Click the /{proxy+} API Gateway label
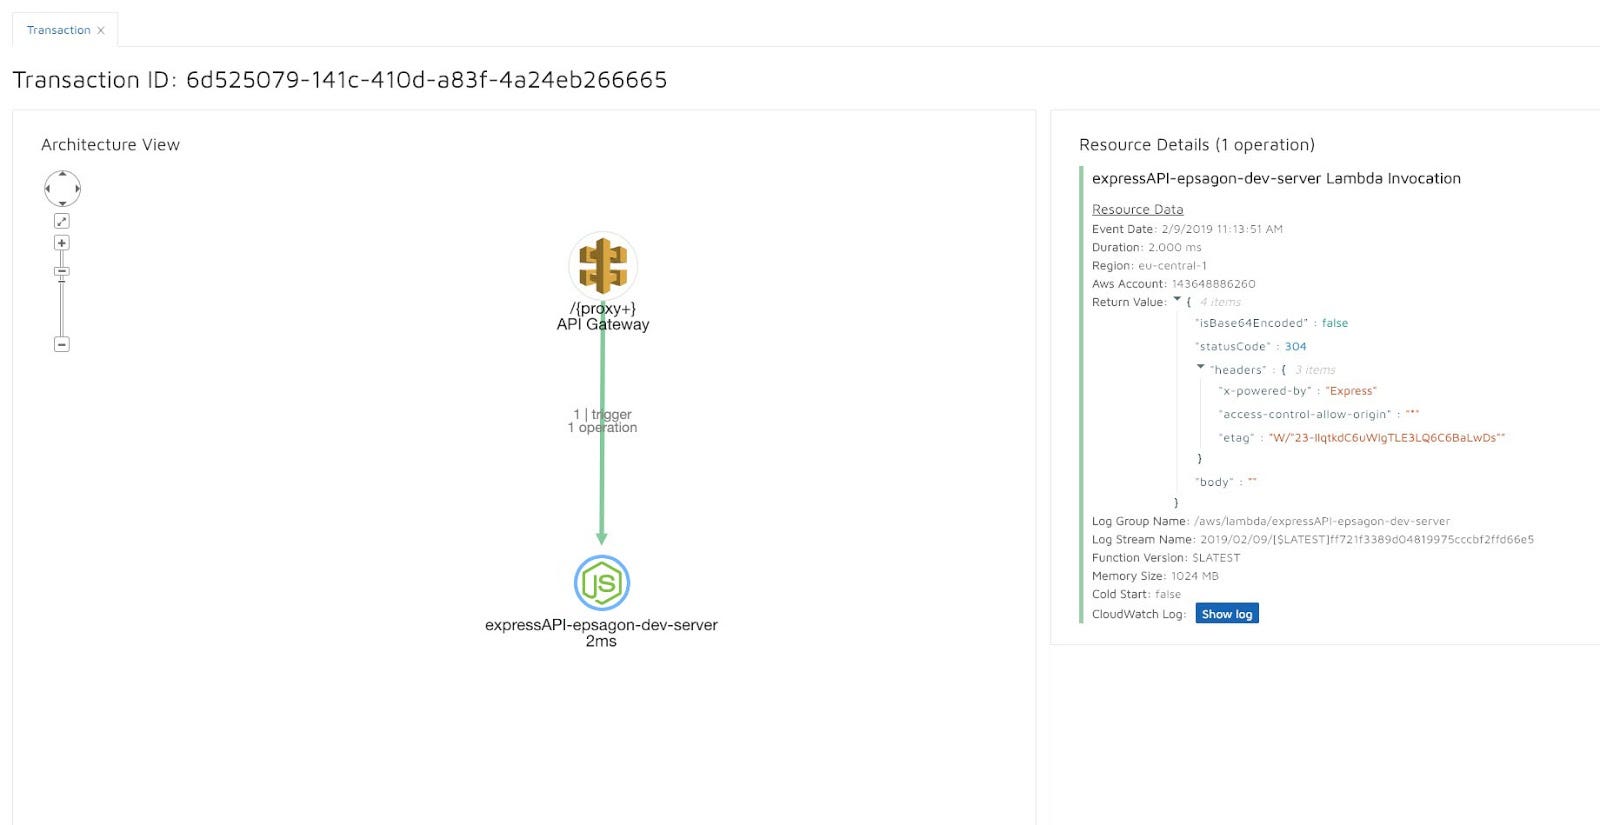The image size is (1600, 825). [x=603, y=316]
